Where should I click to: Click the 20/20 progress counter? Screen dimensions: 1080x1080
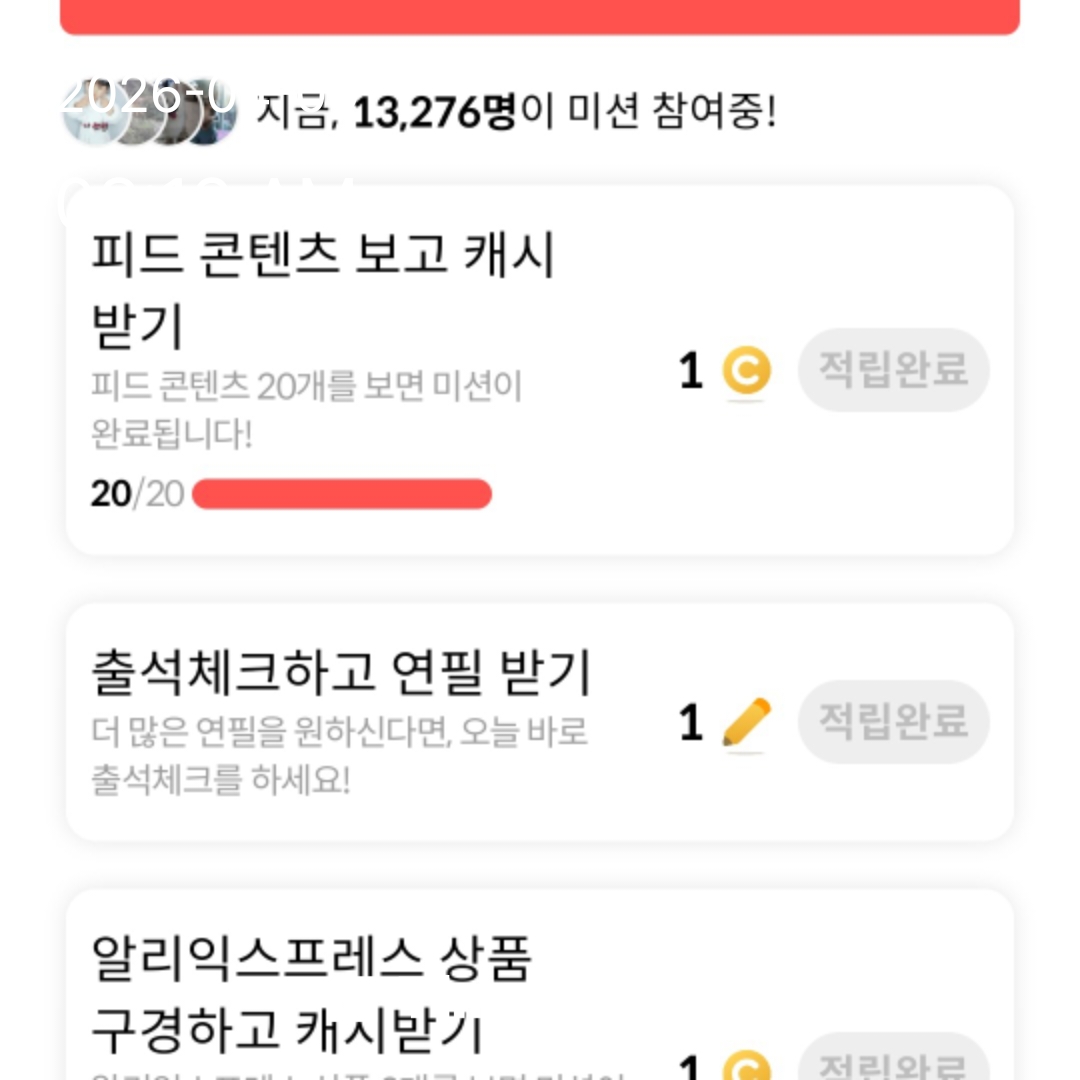coord(137,494)
